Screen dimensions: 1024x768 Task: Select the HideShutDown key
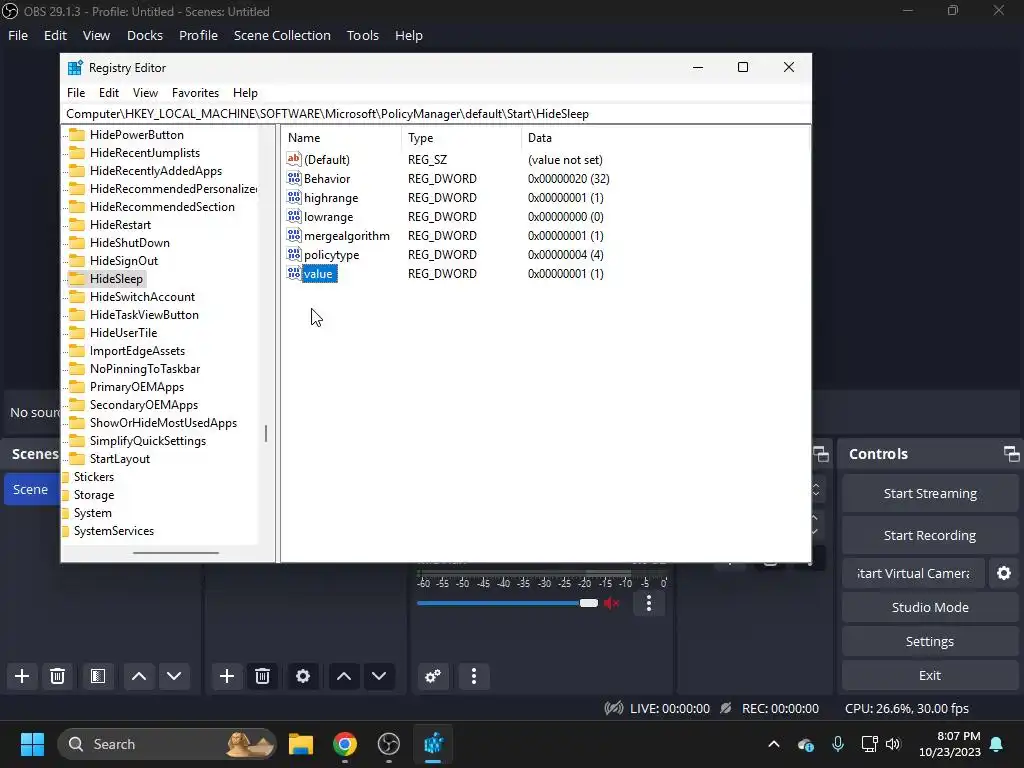(130, 243)
